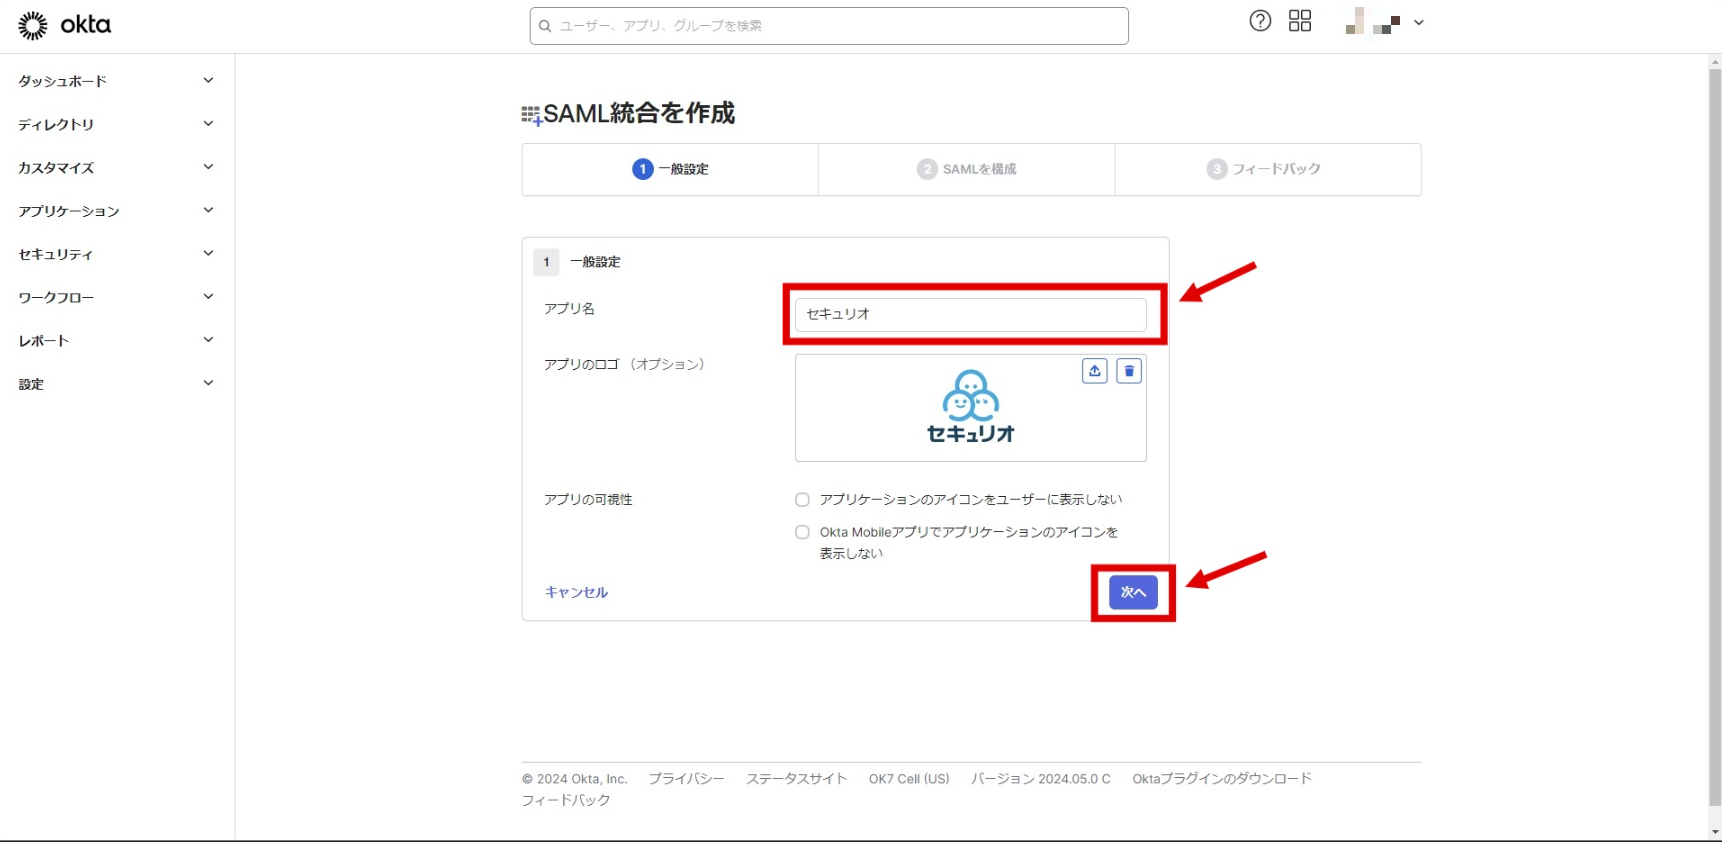1722x842 pixels.
Task: Check Okta Mobile icon hide option
Action: coord(802,532)
